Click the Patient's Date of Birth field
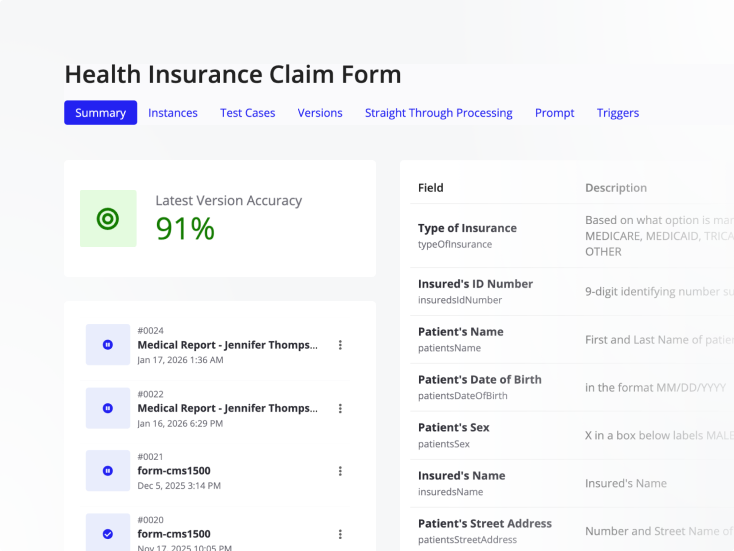The height and width of the screenshot is (551, 734). click(479, 380)
